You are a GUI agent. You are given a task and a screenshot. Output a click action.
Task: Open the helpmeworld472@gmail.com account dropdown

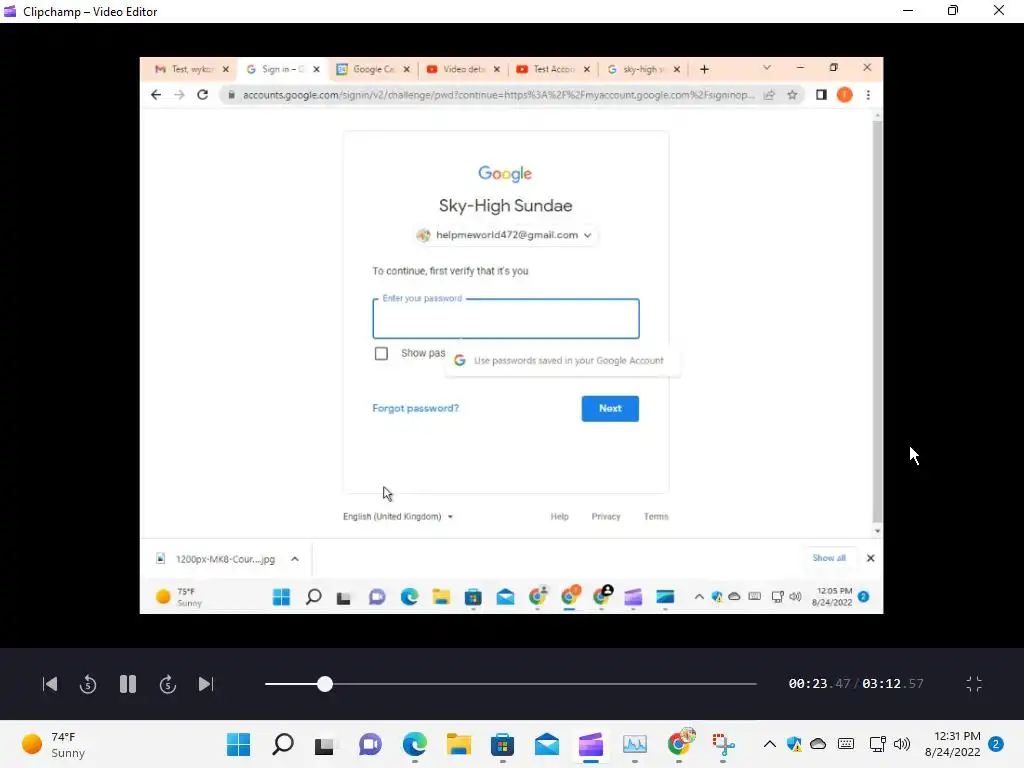coord(505,235)
